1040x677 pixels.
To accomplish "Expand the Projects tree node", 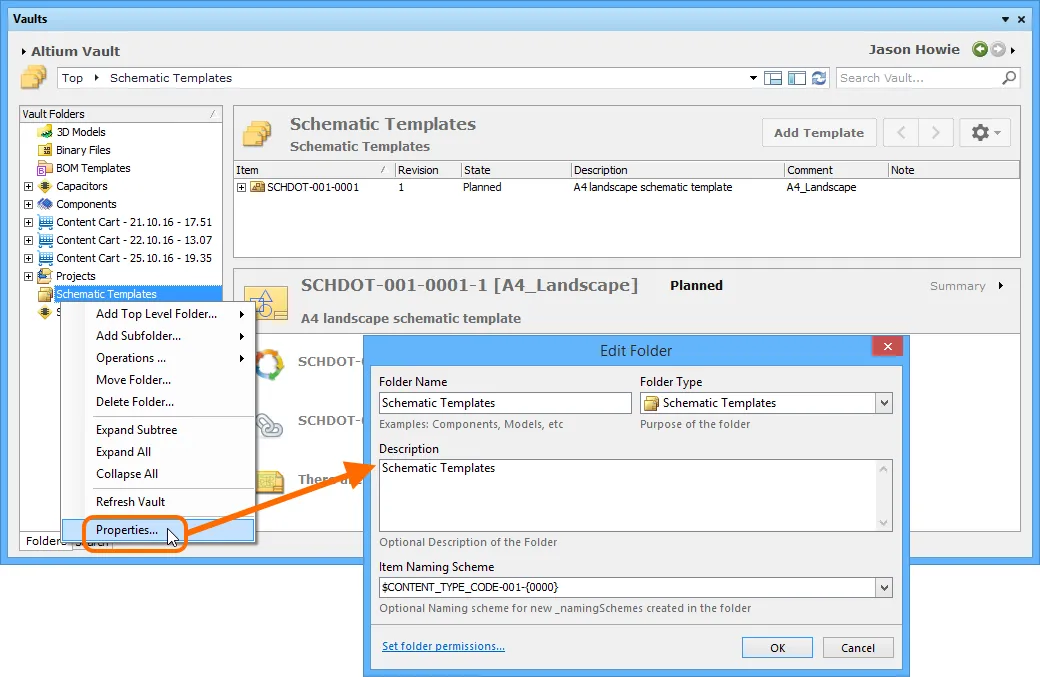I will point(29,276).
